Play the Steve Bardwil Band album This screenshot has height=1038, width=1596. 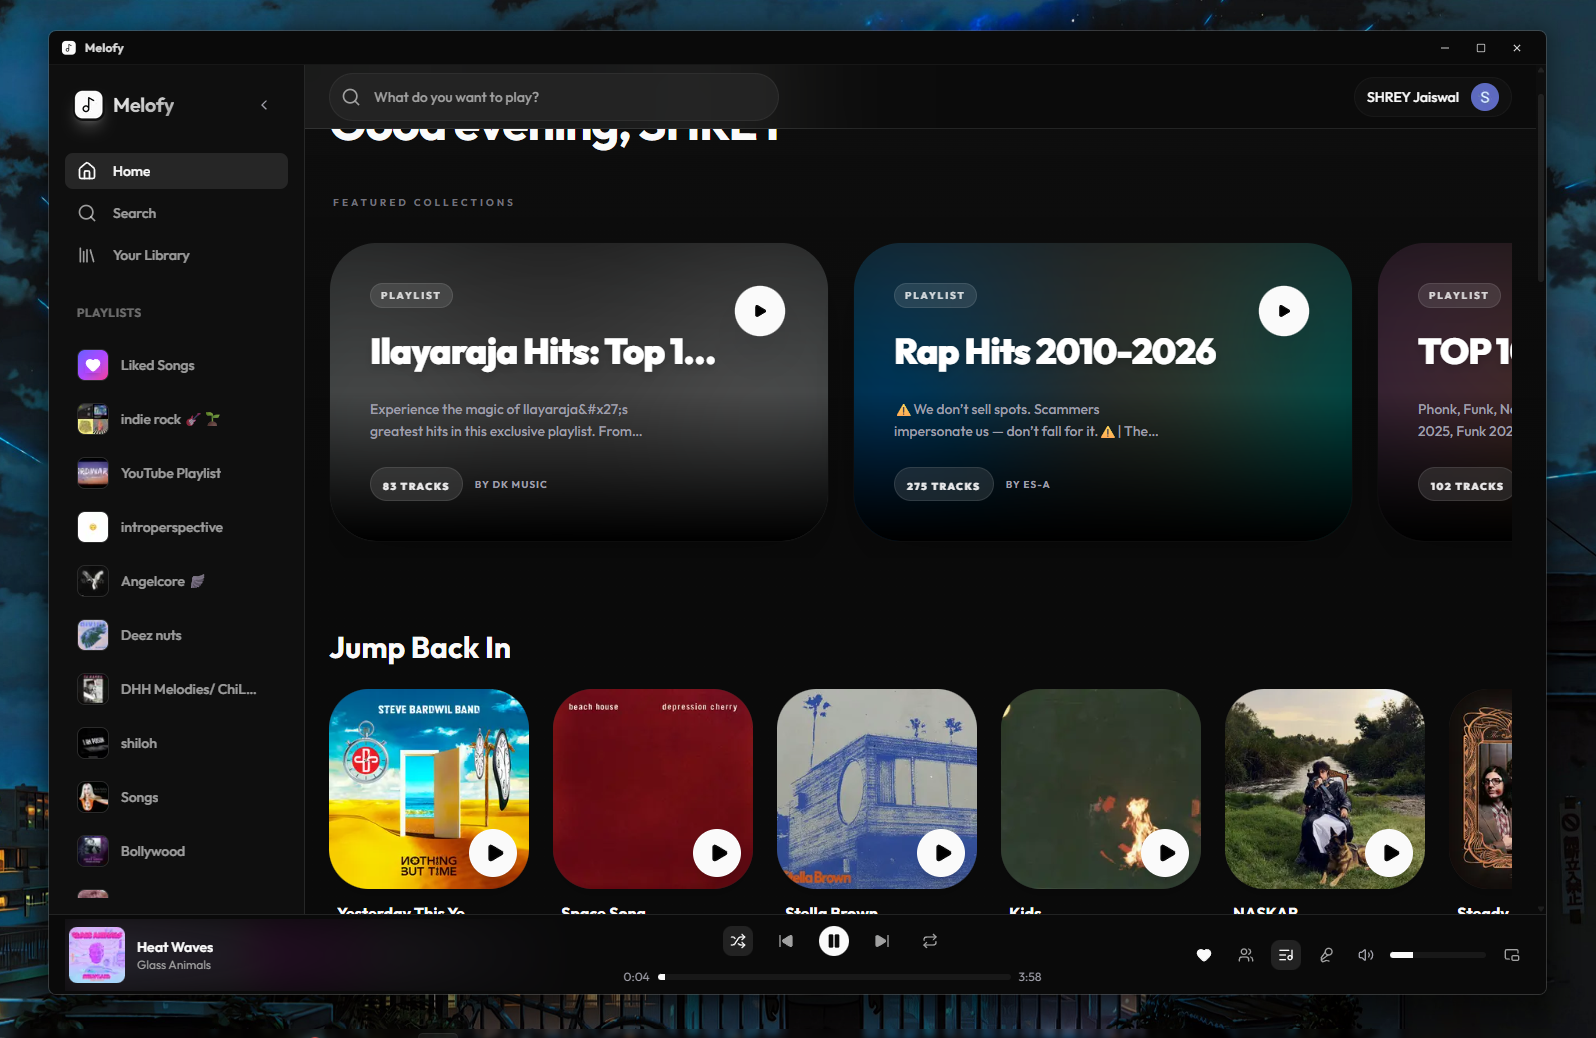pos(494,853)
